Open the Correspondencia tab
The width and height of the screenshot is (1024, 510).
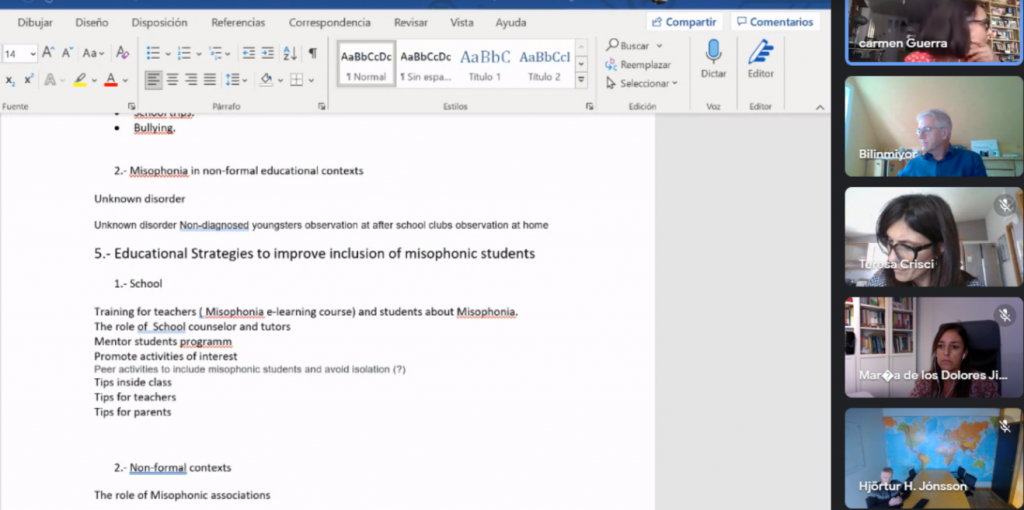330,23
